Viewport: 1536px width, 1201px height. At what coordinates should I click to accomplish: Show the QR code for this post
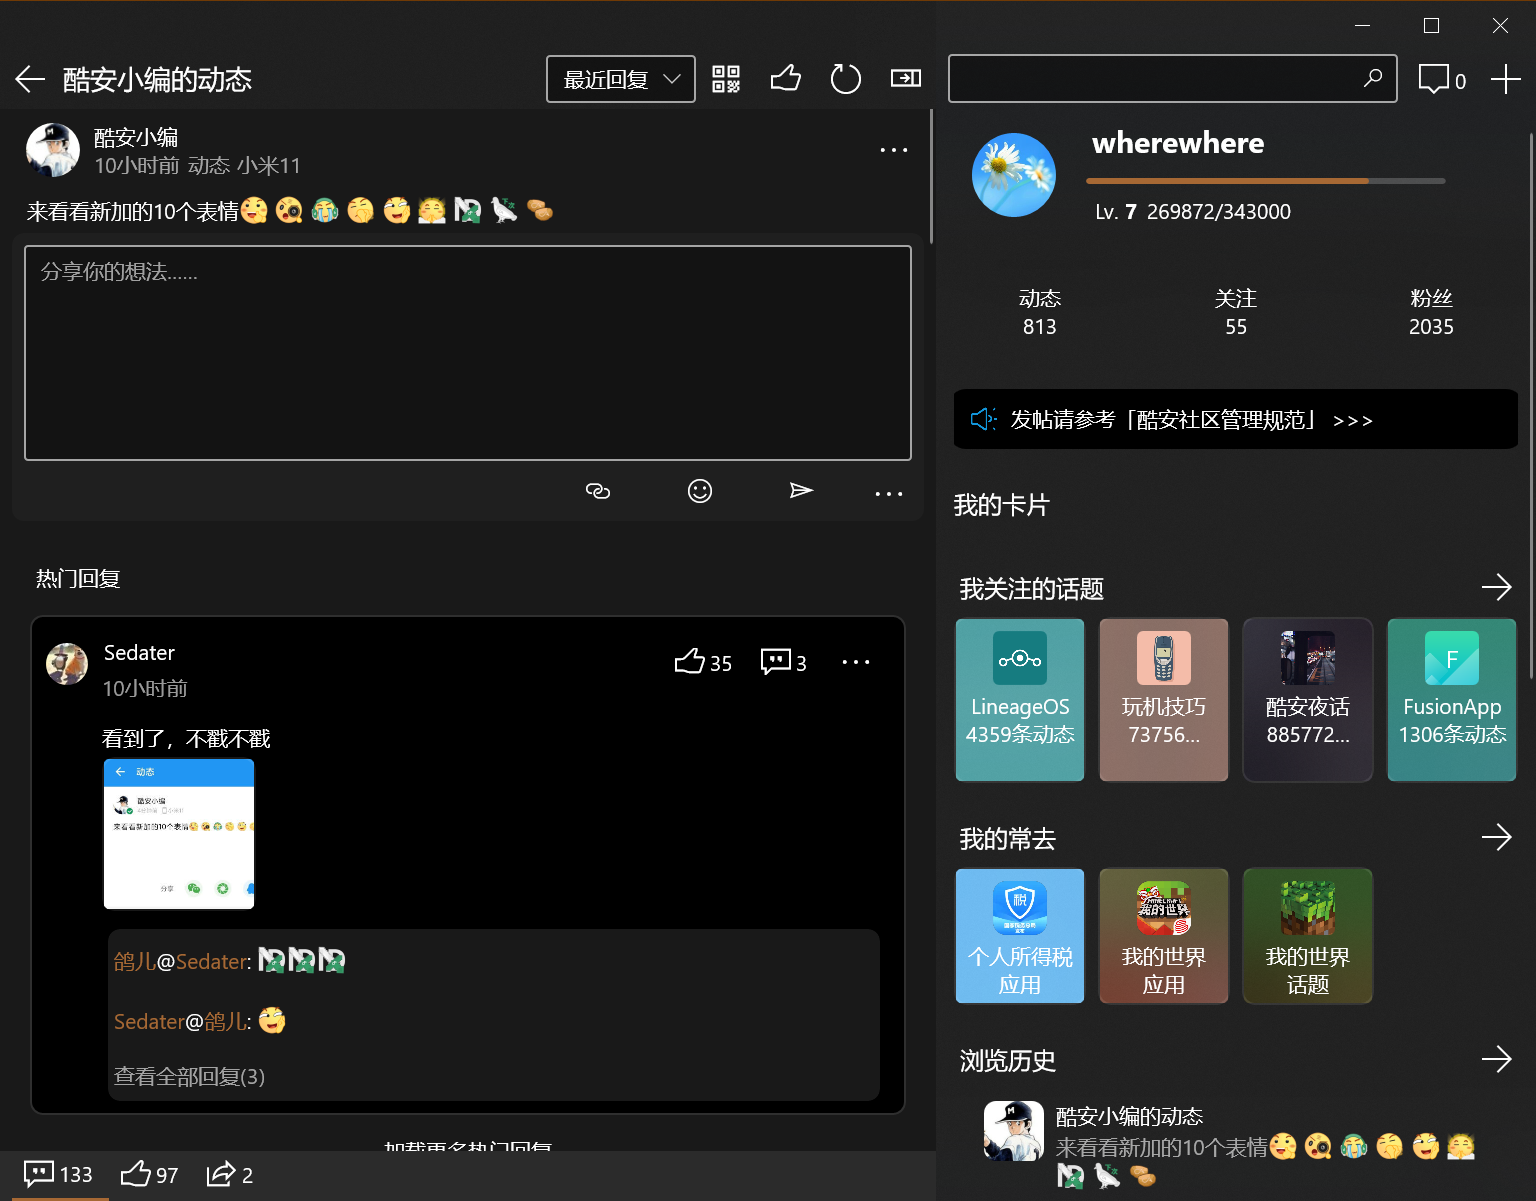726,79
